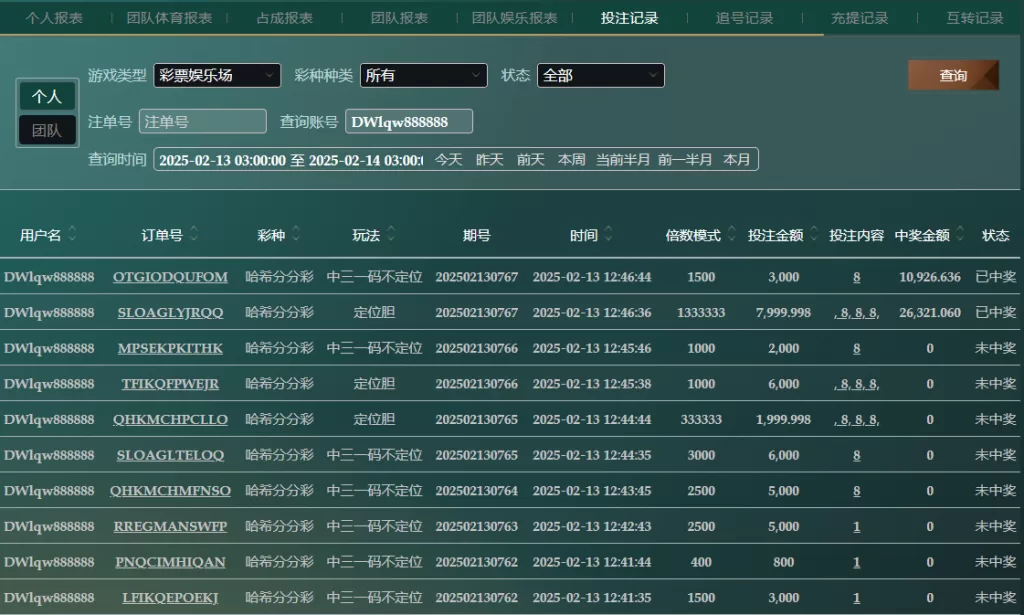Choose the 前一半月 quick date range
The width and height of the screenshot is (1024, 615).
point(685,160)
